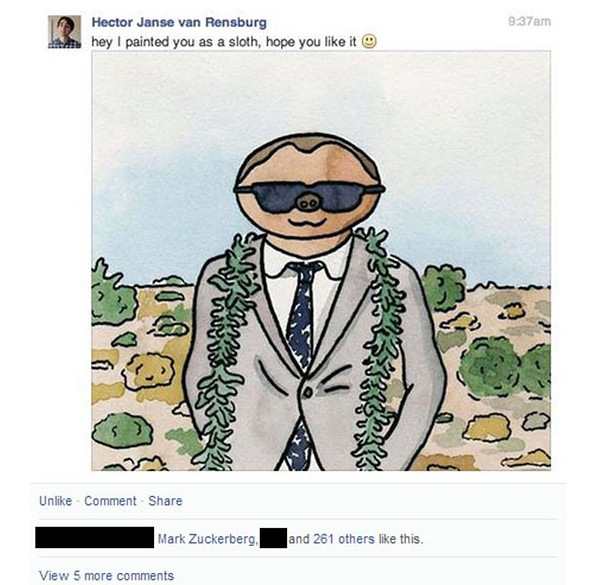Click the smiley emoji in the caption
The width and height of the screenshot is (600, 585).
click(x=369, y=42)
